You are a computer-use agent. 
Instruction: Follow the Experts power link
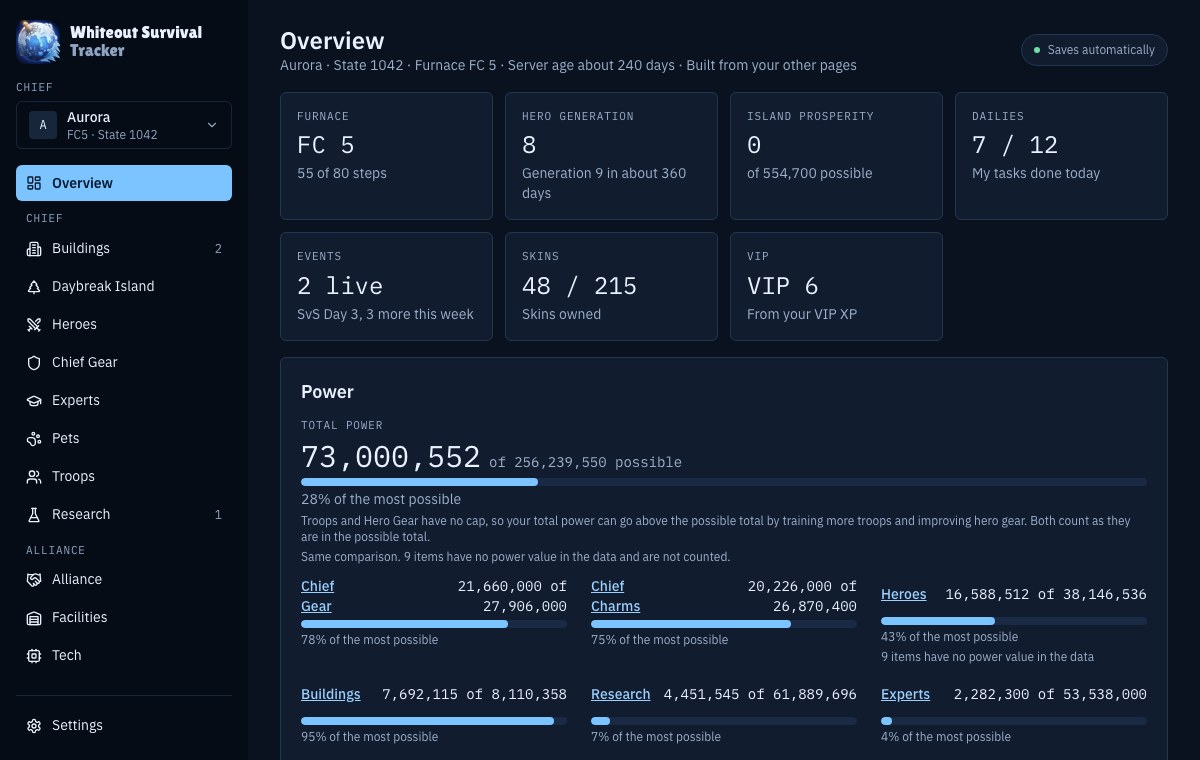[x=905, y=694]
